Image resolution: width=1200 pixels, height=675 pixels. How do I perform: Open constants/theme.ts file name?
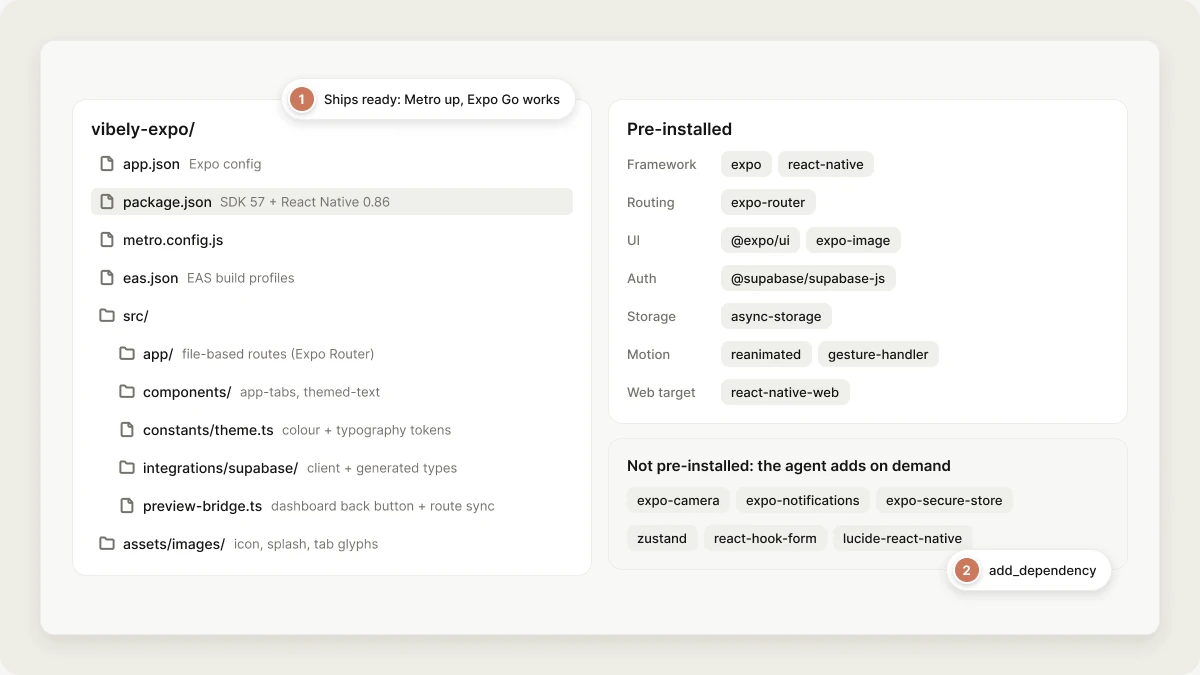coord(208,430)
